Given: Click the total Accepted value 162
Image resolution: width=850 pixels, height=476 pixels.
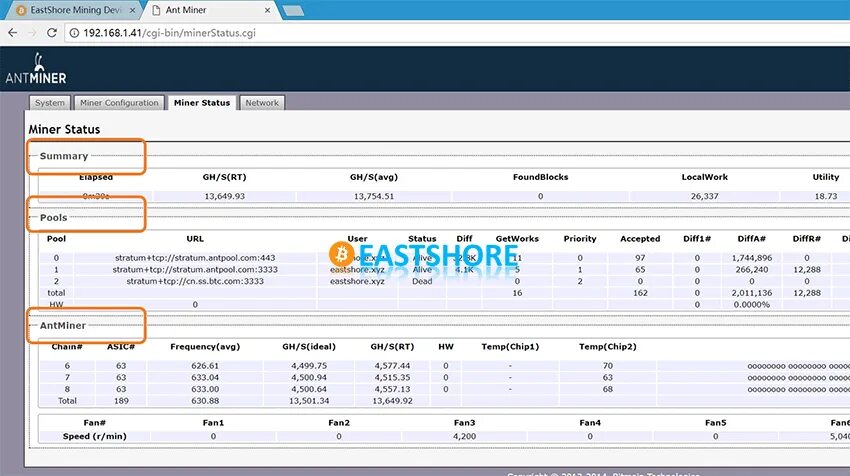Looking at the screenshot, I should [640, 293].
